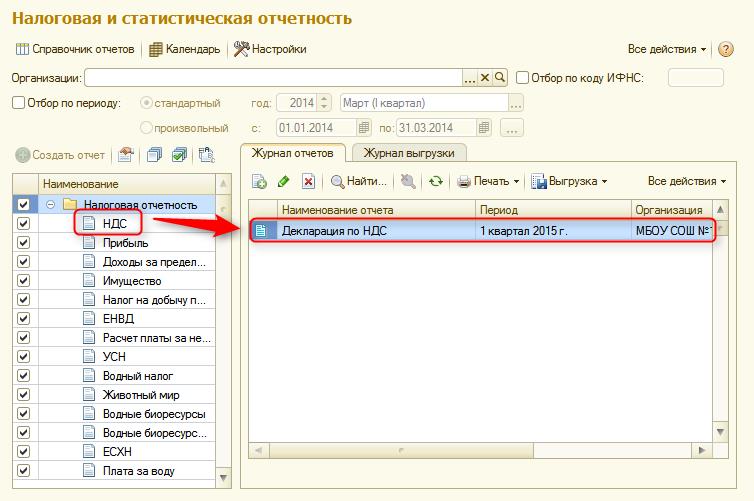Click ellipsis button after end date
The width and height of the screenshot is (754, 501).
click(512, 128)
